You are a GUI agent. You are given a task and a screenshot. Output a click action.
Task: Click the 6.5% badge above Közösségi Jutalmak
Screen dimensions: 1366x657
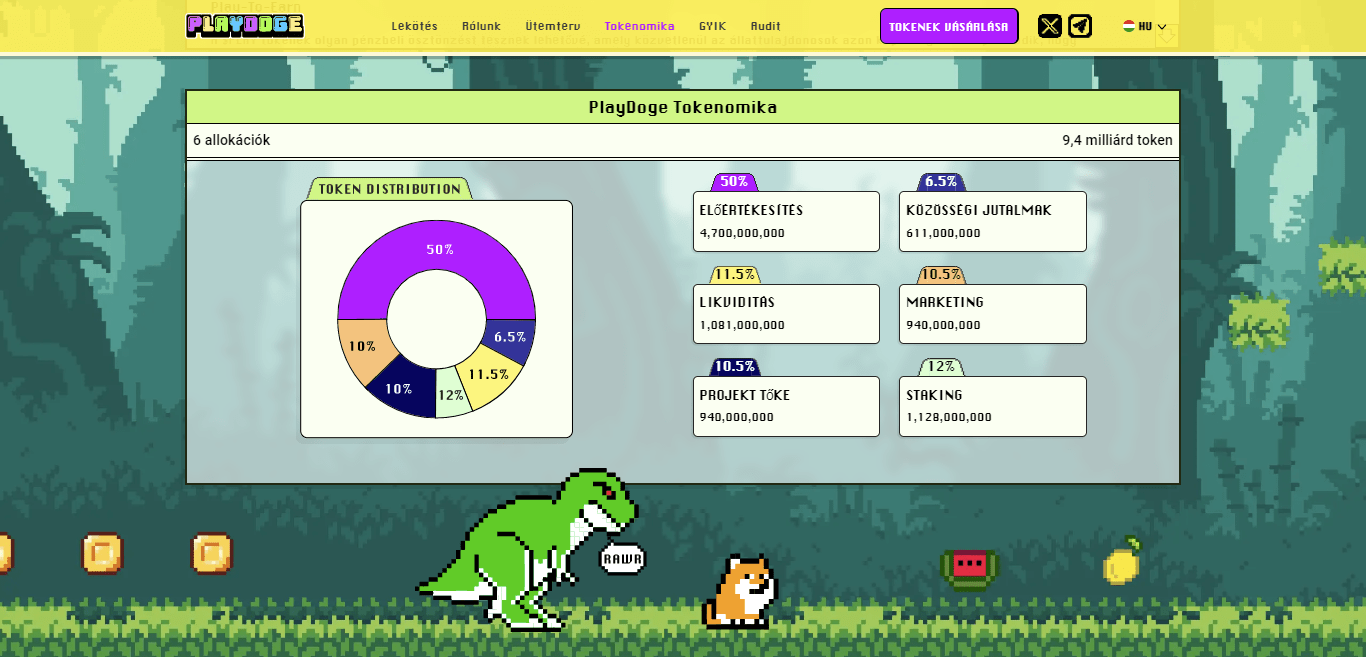[941, 182]
